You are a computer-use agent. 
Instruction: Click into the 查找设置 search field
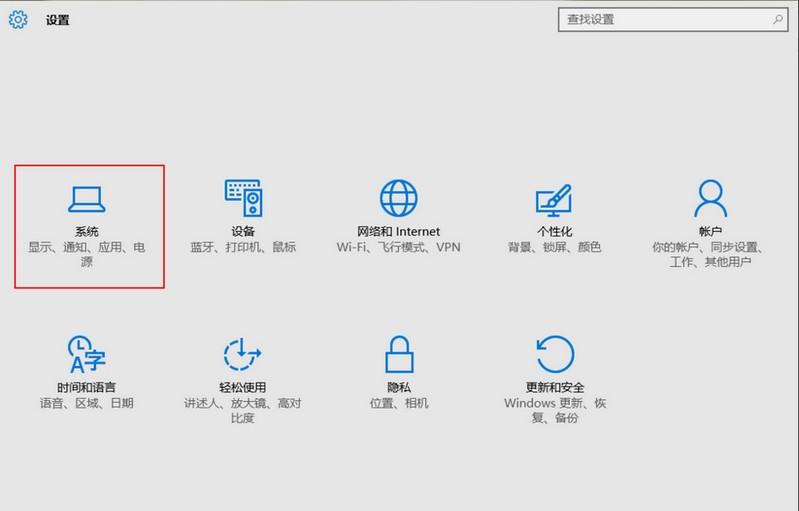tap(673, 19)
